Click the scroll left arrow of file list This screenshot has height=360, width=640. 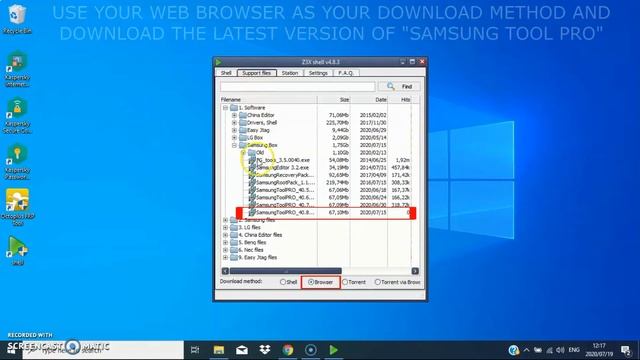(x=225, y=271)
